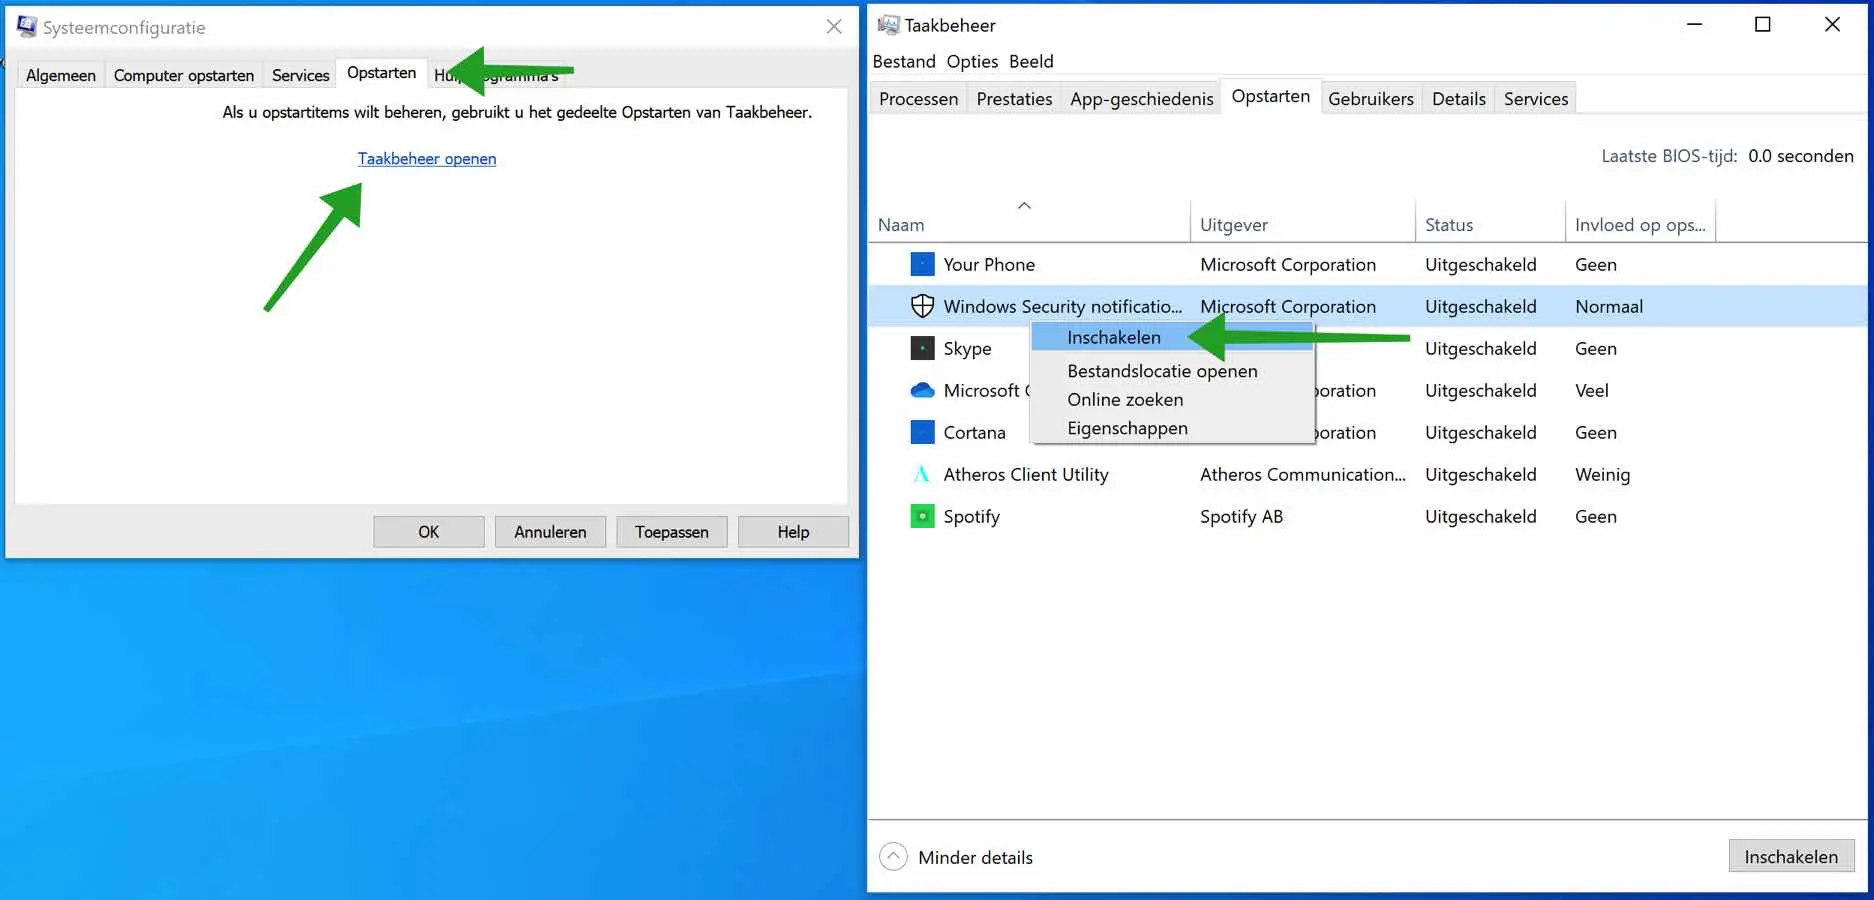This screenshot has height=900, width=1874.
Task: Open the Bestand menu
Action: click(904, 61)
